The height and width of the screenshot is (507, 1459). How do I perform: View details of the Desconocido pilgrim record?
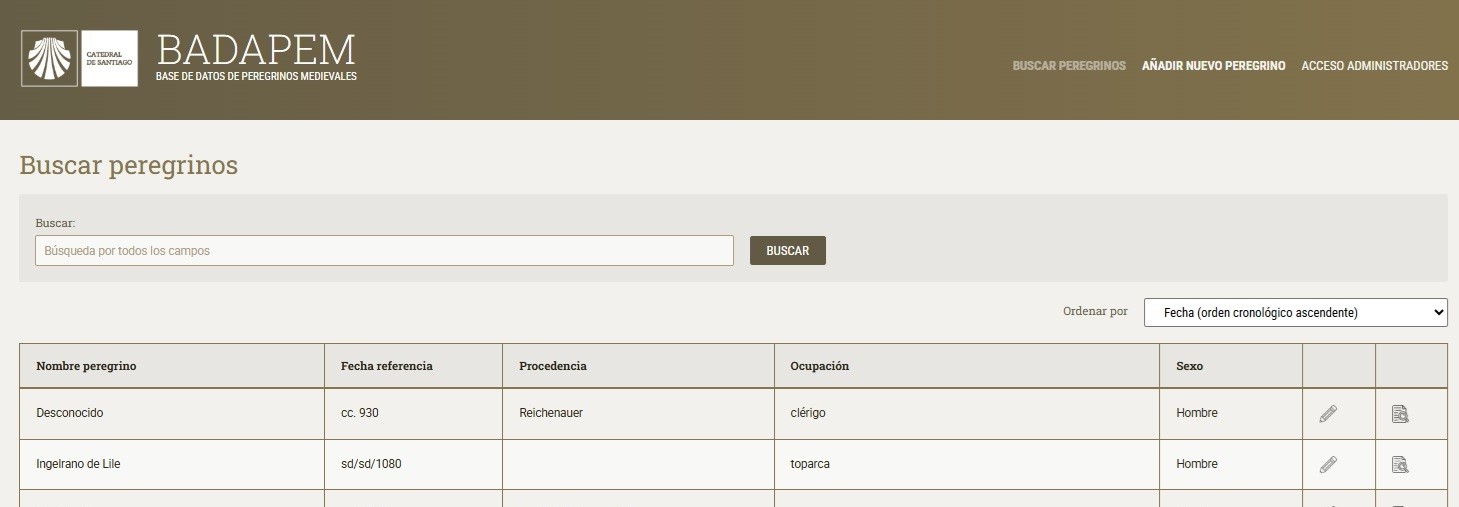(x=1400, y=413)
